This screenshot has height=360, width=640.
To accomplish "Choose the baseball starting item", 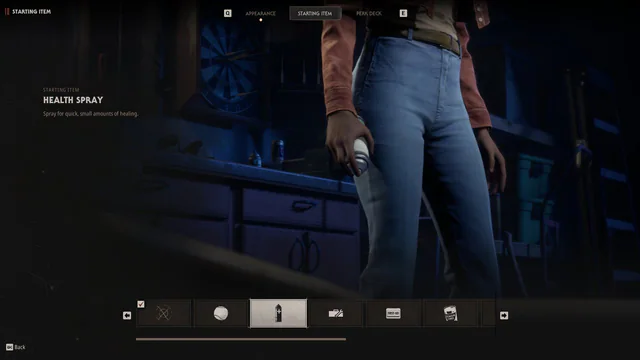I will pos(221,313).
